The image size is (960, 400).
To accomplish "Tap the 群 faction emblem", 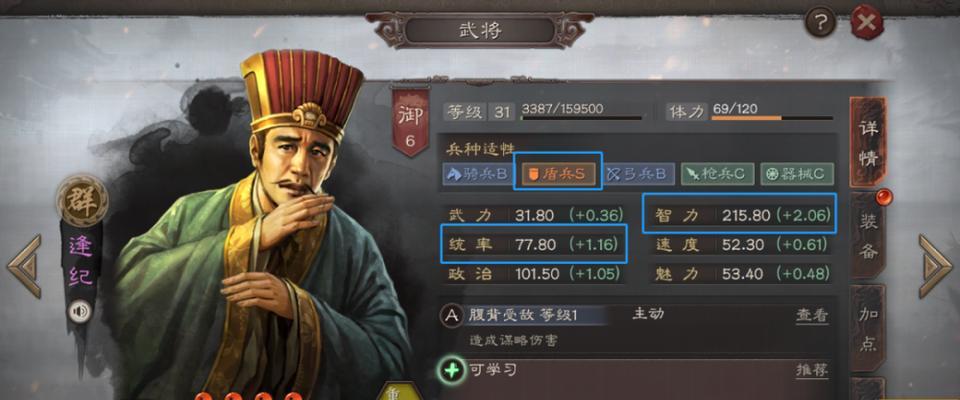I will pos(82,199).
